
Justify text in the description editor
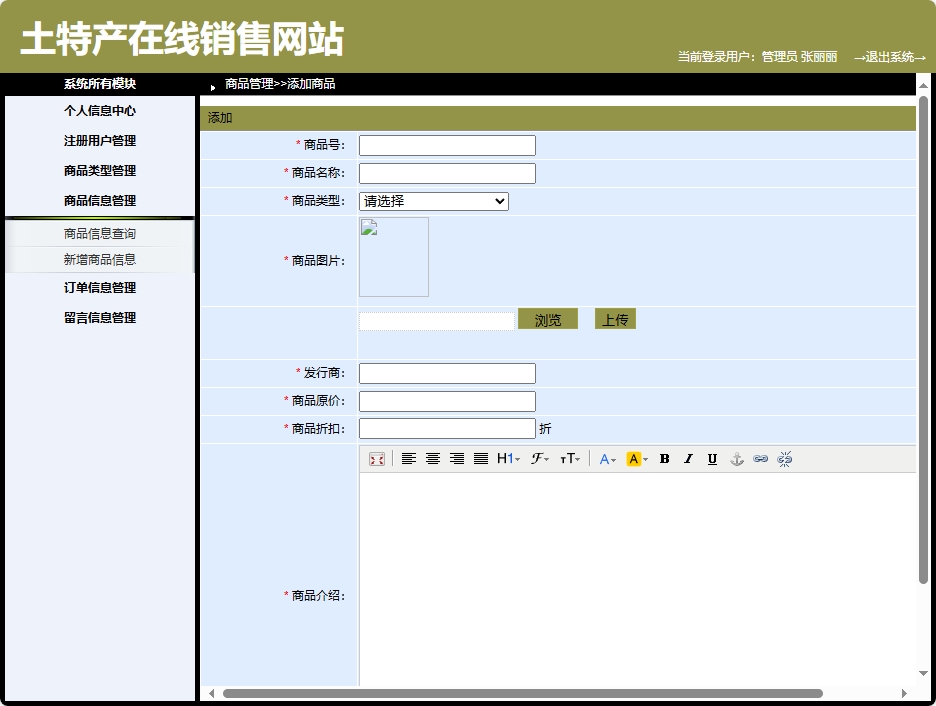click(x=481, y=459)
